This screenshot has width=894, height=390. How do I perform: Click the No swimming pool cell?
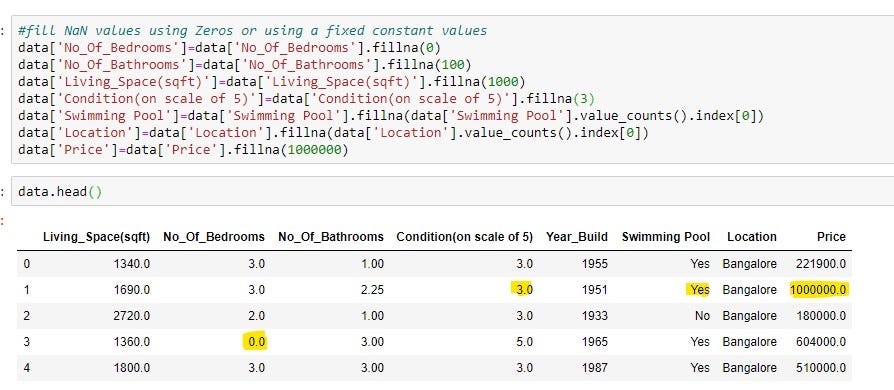coord(702,316)
